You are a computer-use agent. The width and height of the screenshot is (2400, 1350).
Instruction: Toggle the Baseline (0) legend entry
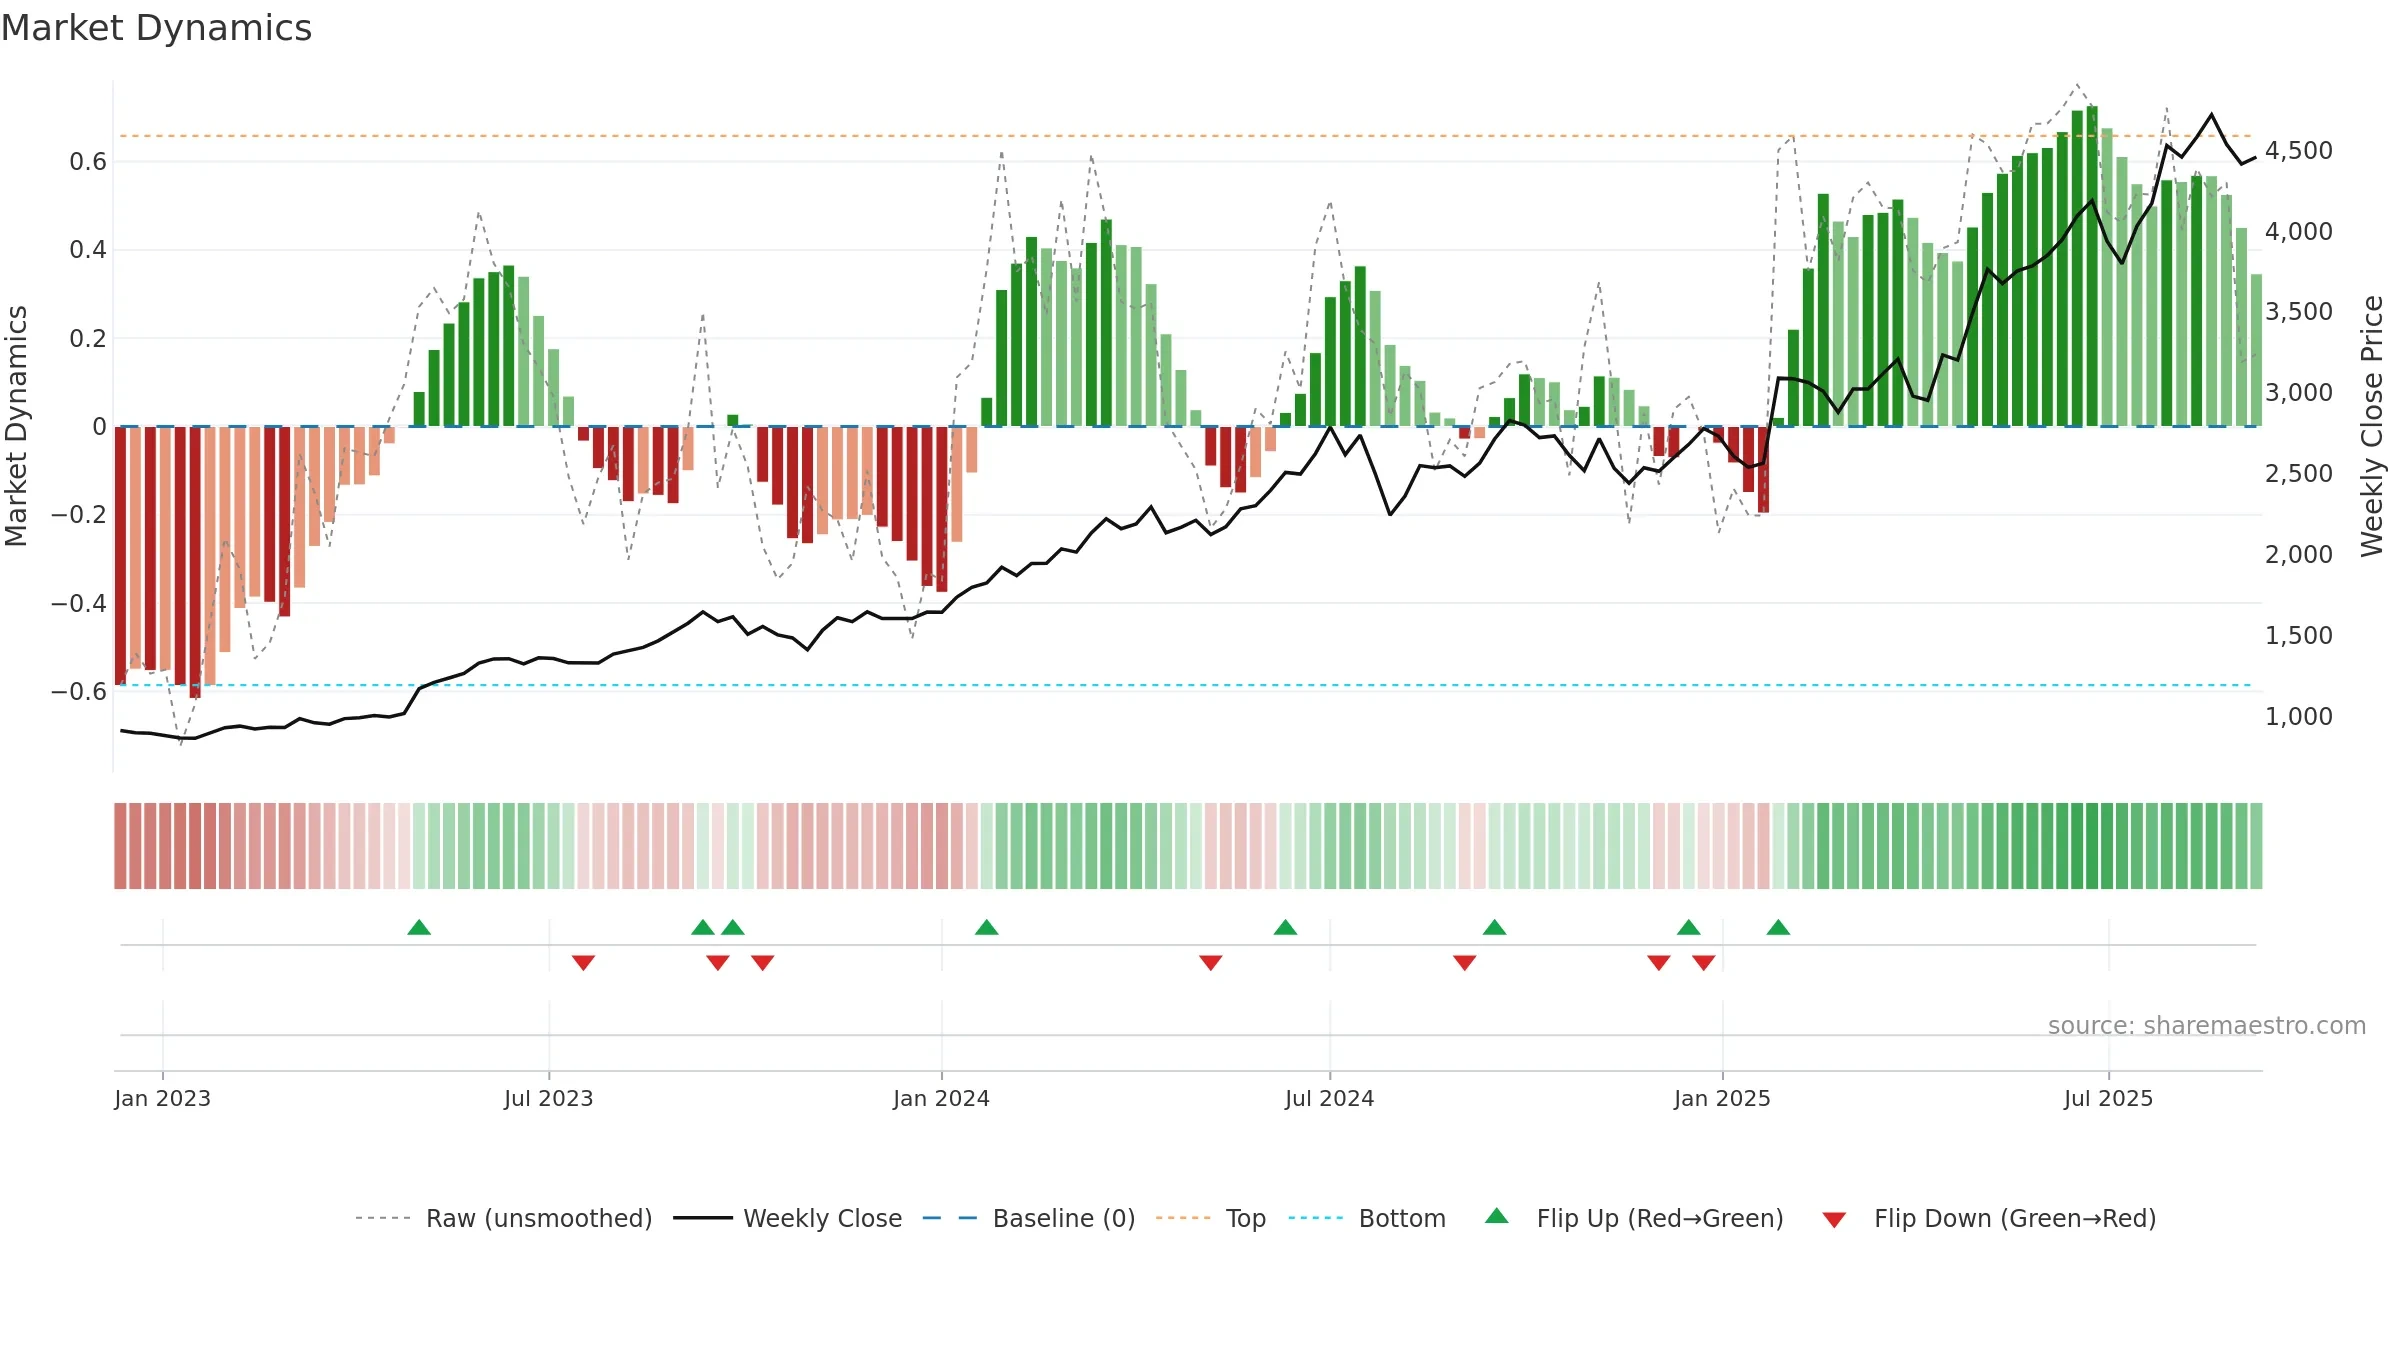tap(1029, 1218)
